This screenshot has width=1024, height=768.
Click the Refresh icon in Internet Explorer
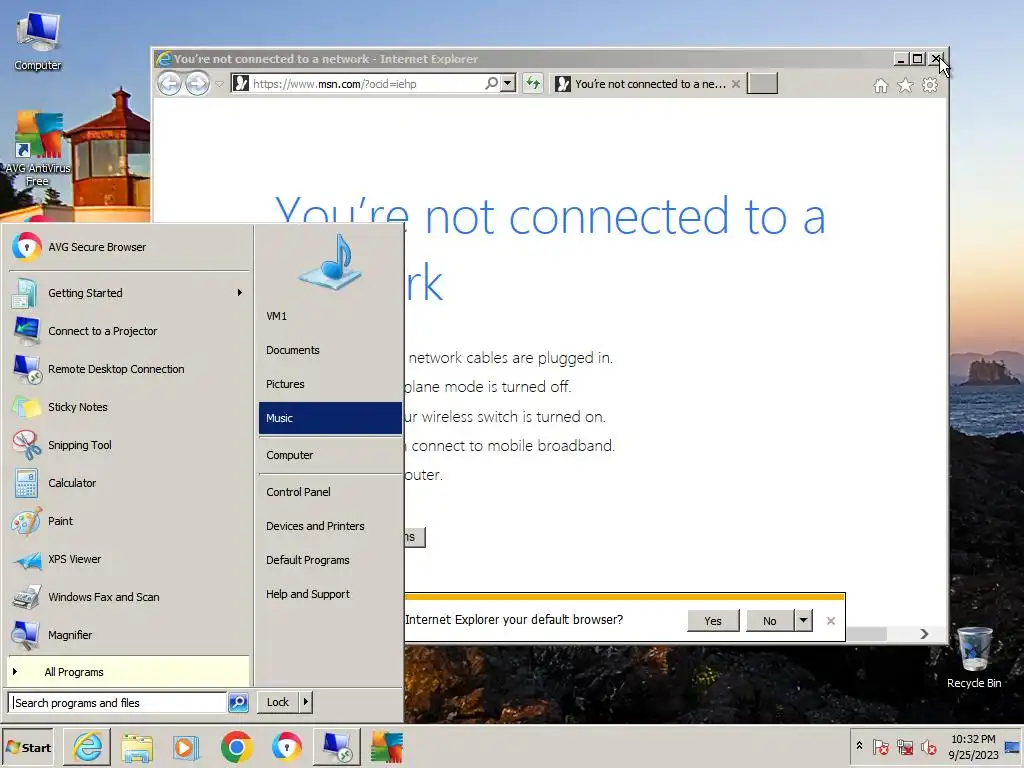(533, 84)
